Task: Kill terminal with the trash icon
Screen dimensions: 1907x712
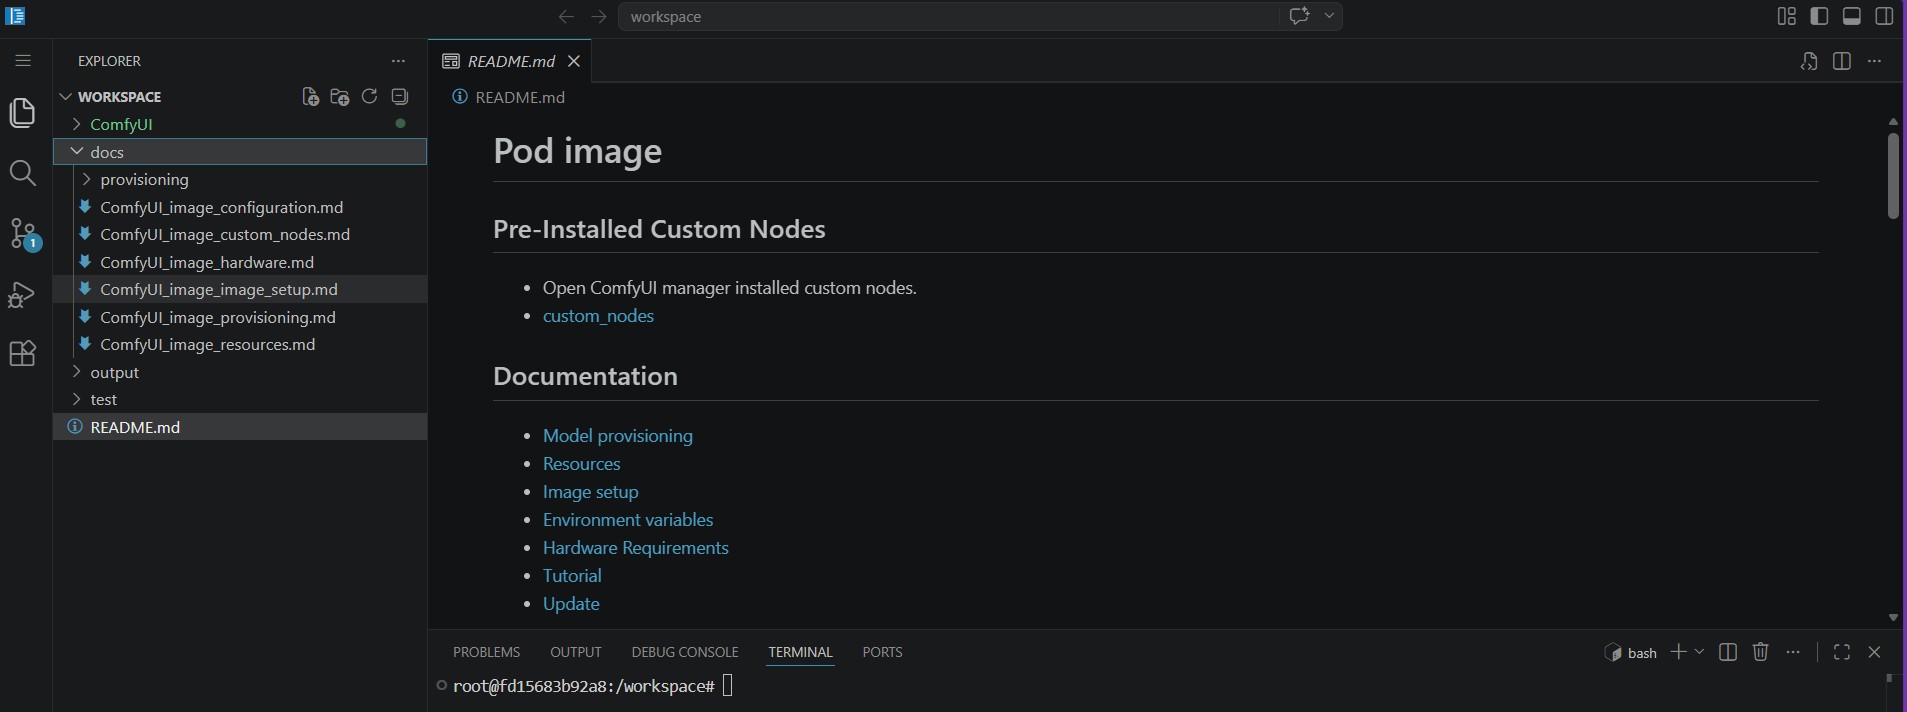Action: (x=1761, y=652)
